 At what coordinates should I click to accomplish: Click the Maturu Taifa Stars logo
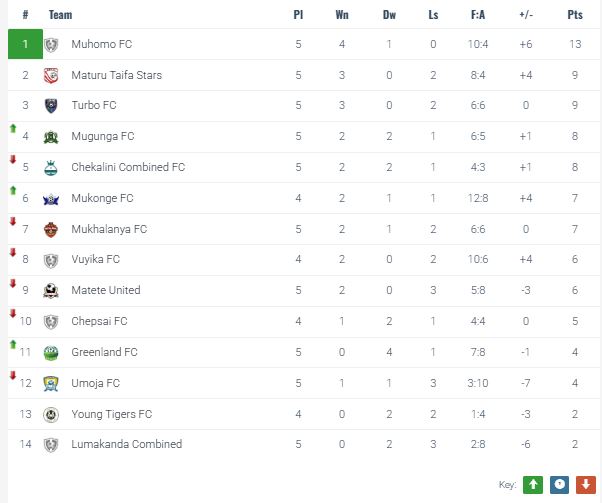point(51,76)
